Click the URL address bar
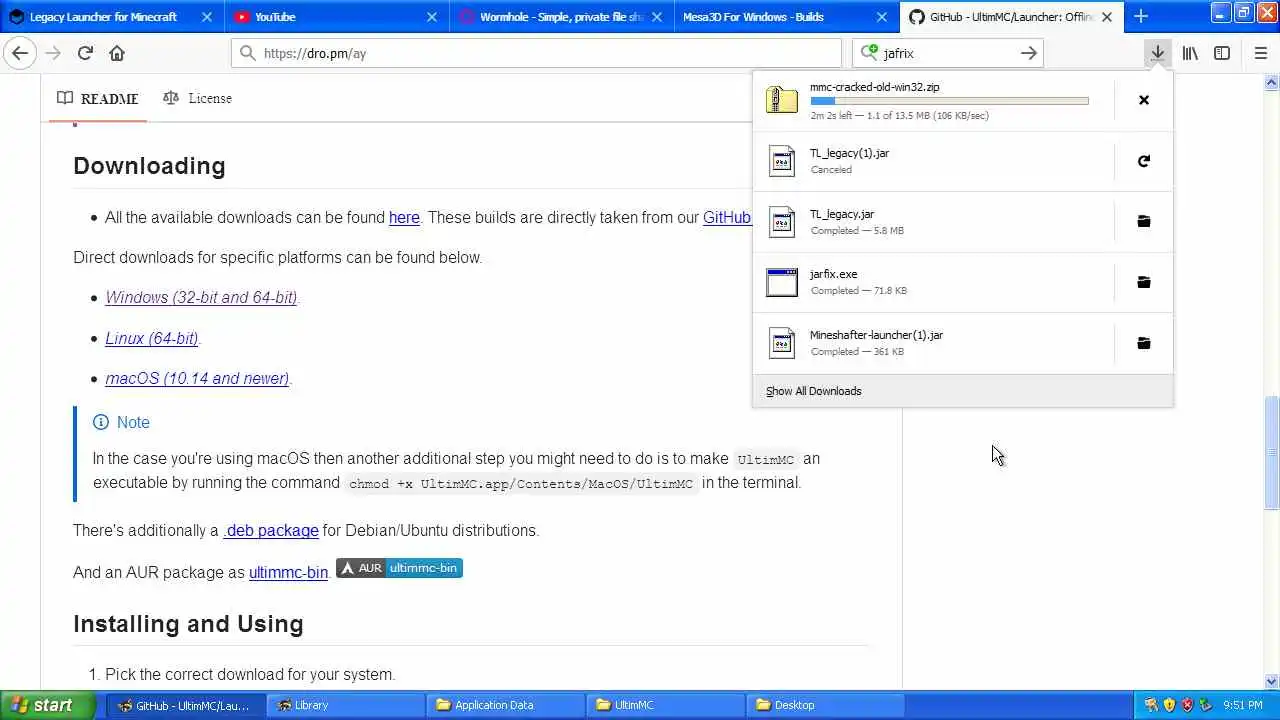Screen dimensions: 1280x720 tap(537, 53)
